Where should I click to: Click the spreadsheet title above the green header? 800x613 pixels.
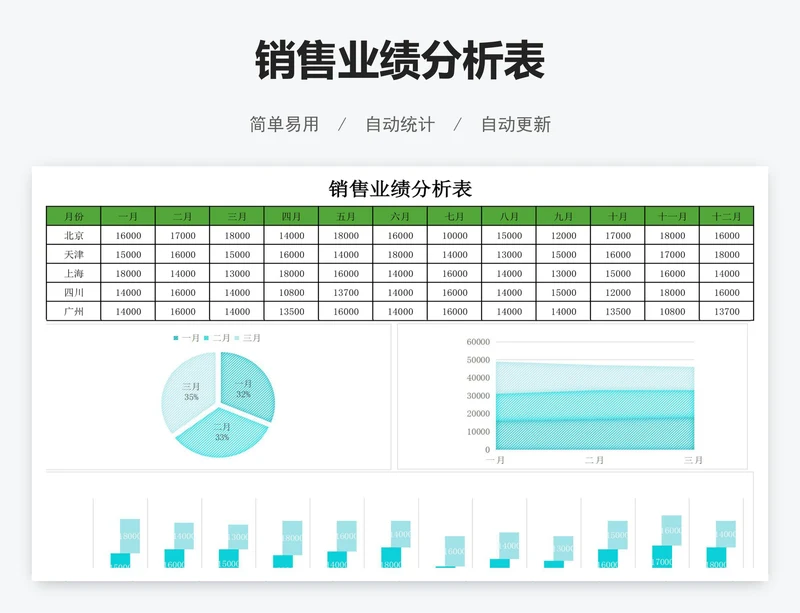click(400, 189)
